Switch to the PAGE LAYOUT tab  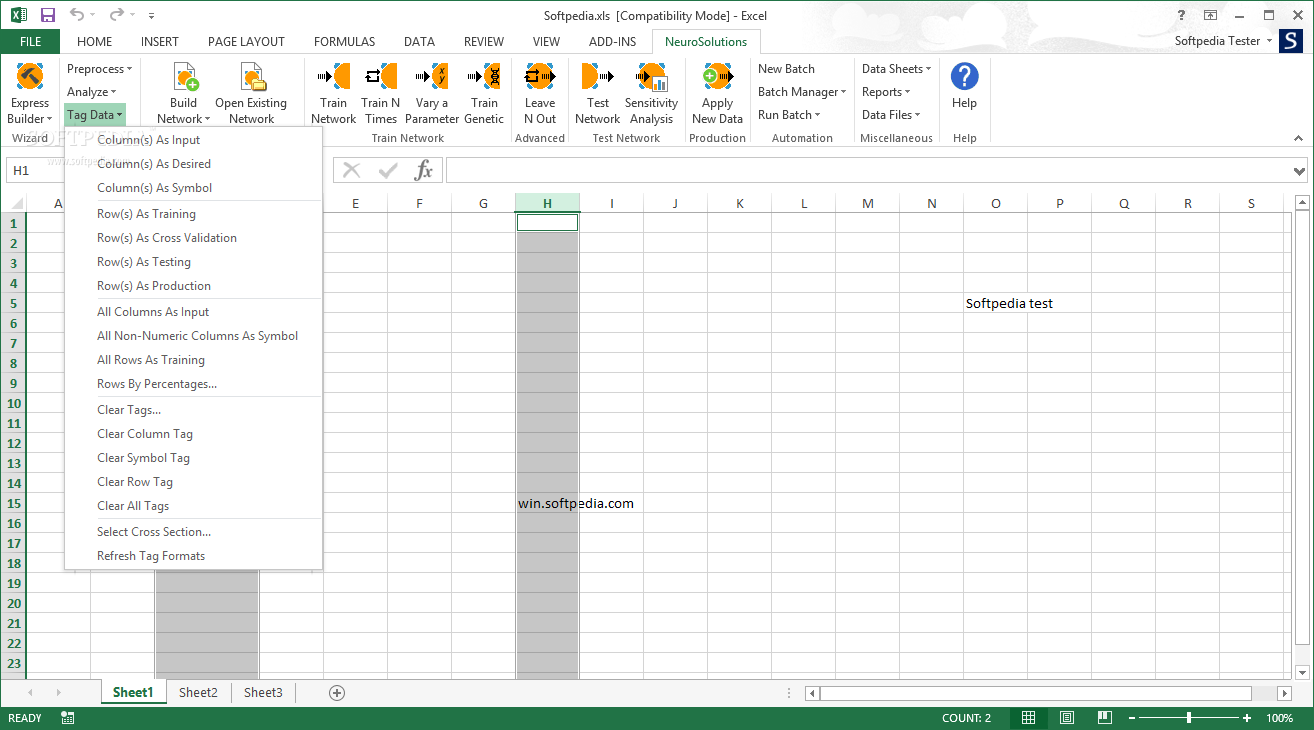(x=246, y=41)
